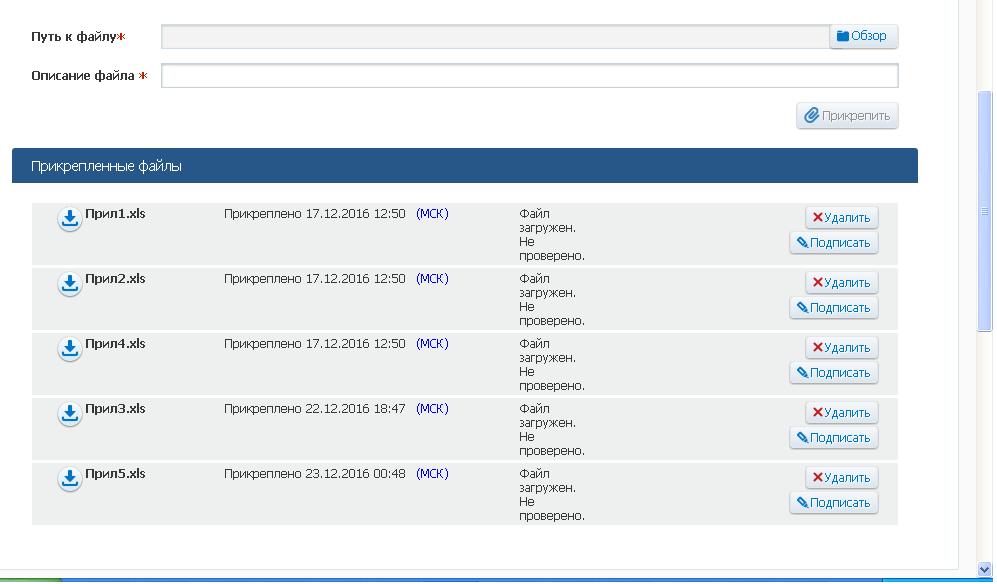The image size is (997, 584).
Task: Sign the Прил5.xls attachment
Action: (833, 503)
